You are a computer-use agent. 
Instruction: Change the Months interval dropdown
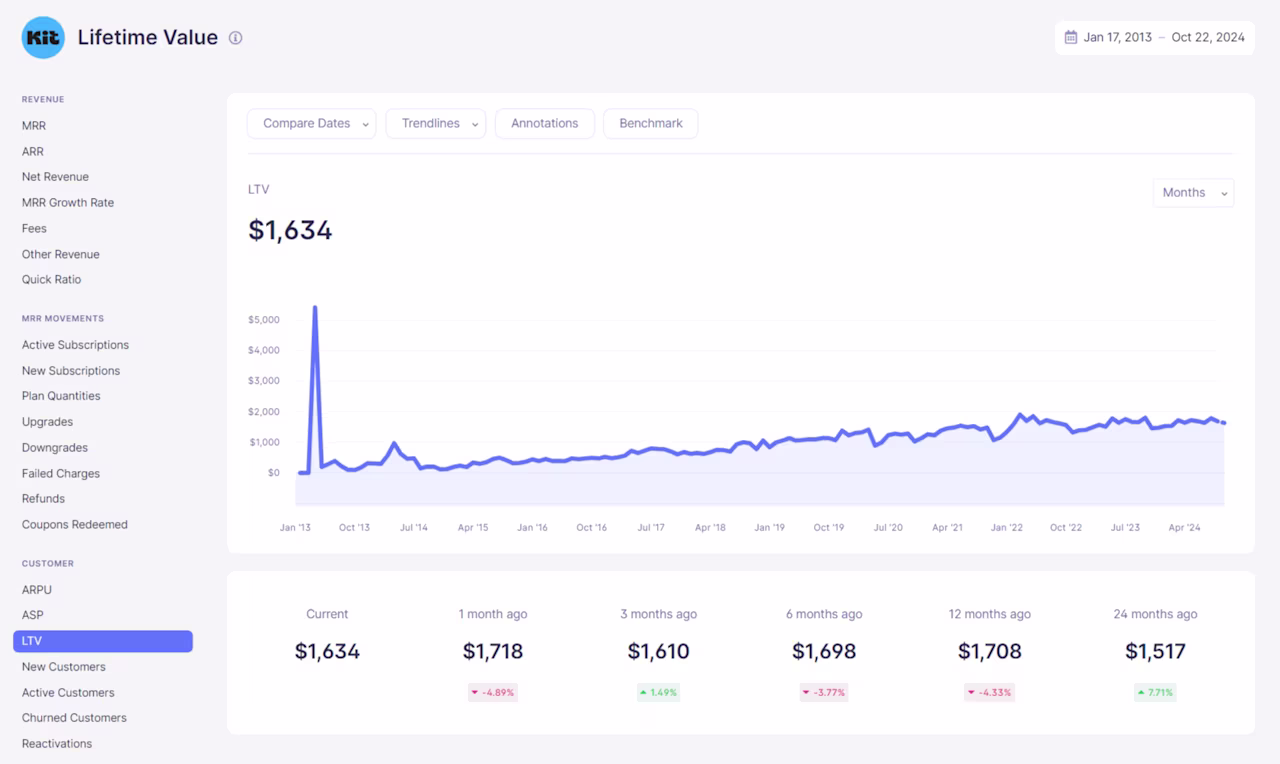(x=1193, y=193)
